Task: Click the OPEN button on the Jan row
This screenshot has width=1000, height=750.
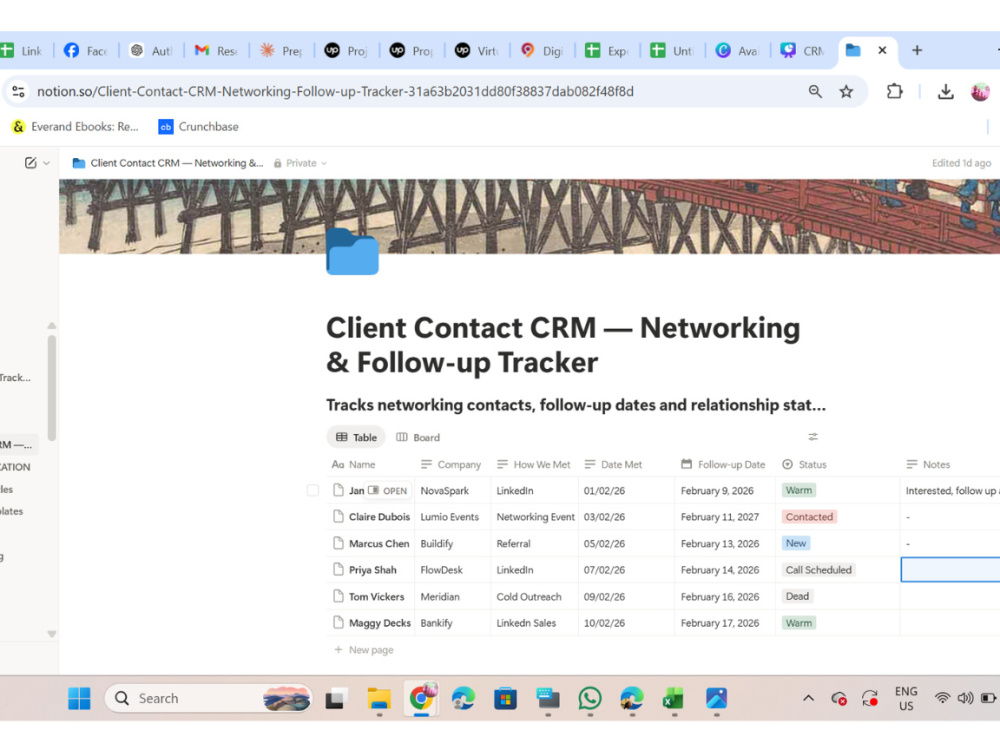Action: coord(388,490)
